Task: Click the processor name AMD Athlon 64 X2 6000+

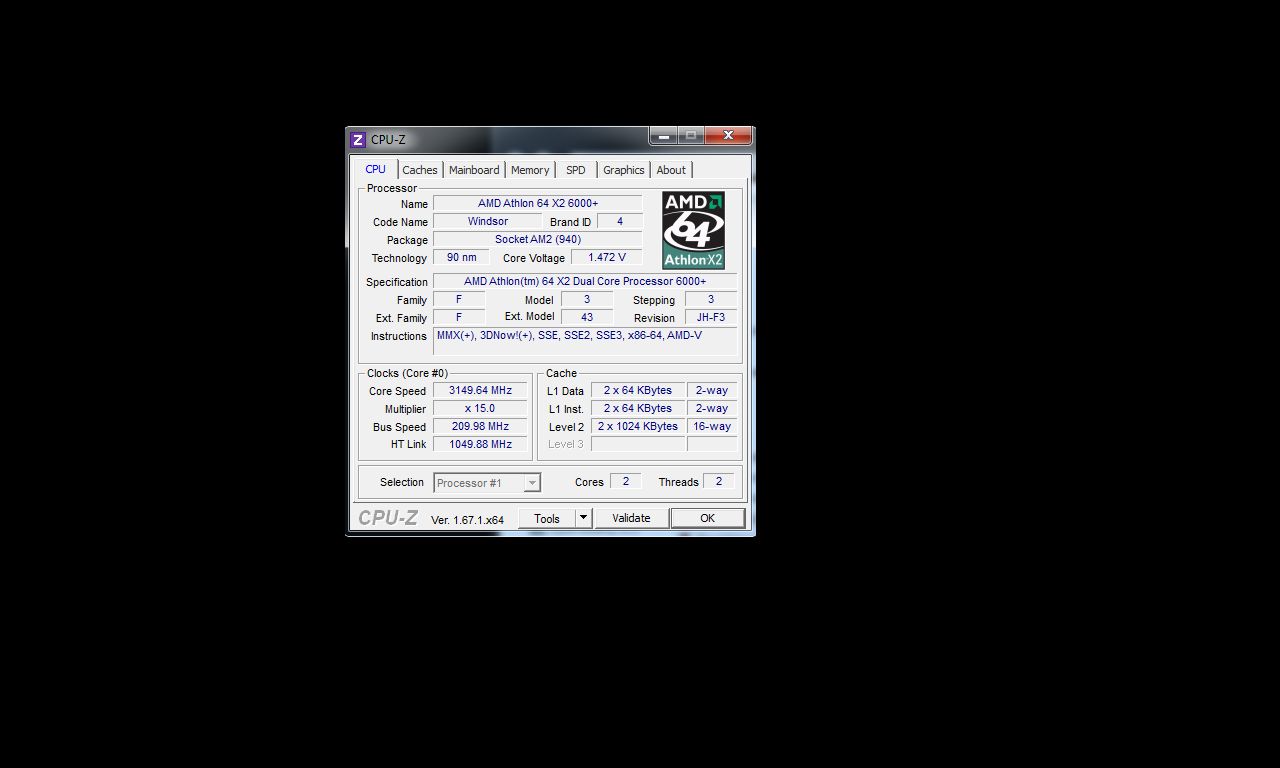Action: coord(538,204)
